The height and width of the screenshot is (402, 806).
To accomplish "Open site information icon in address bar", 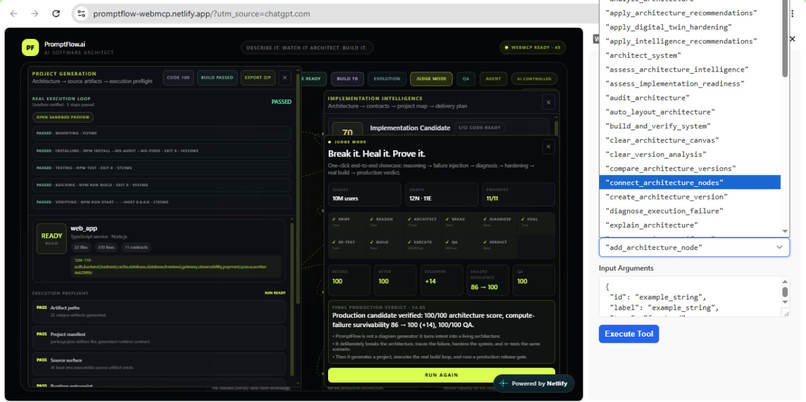I will point(81,14).
